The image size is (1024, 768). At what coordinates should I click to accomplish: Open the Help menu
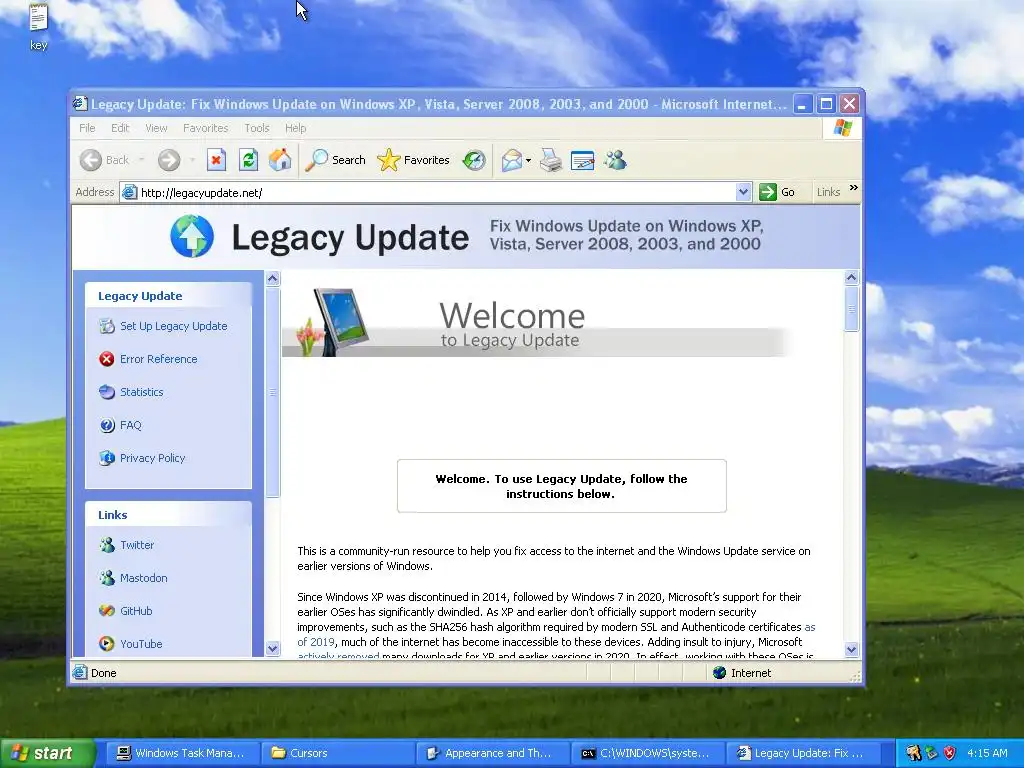click(295, 128)
